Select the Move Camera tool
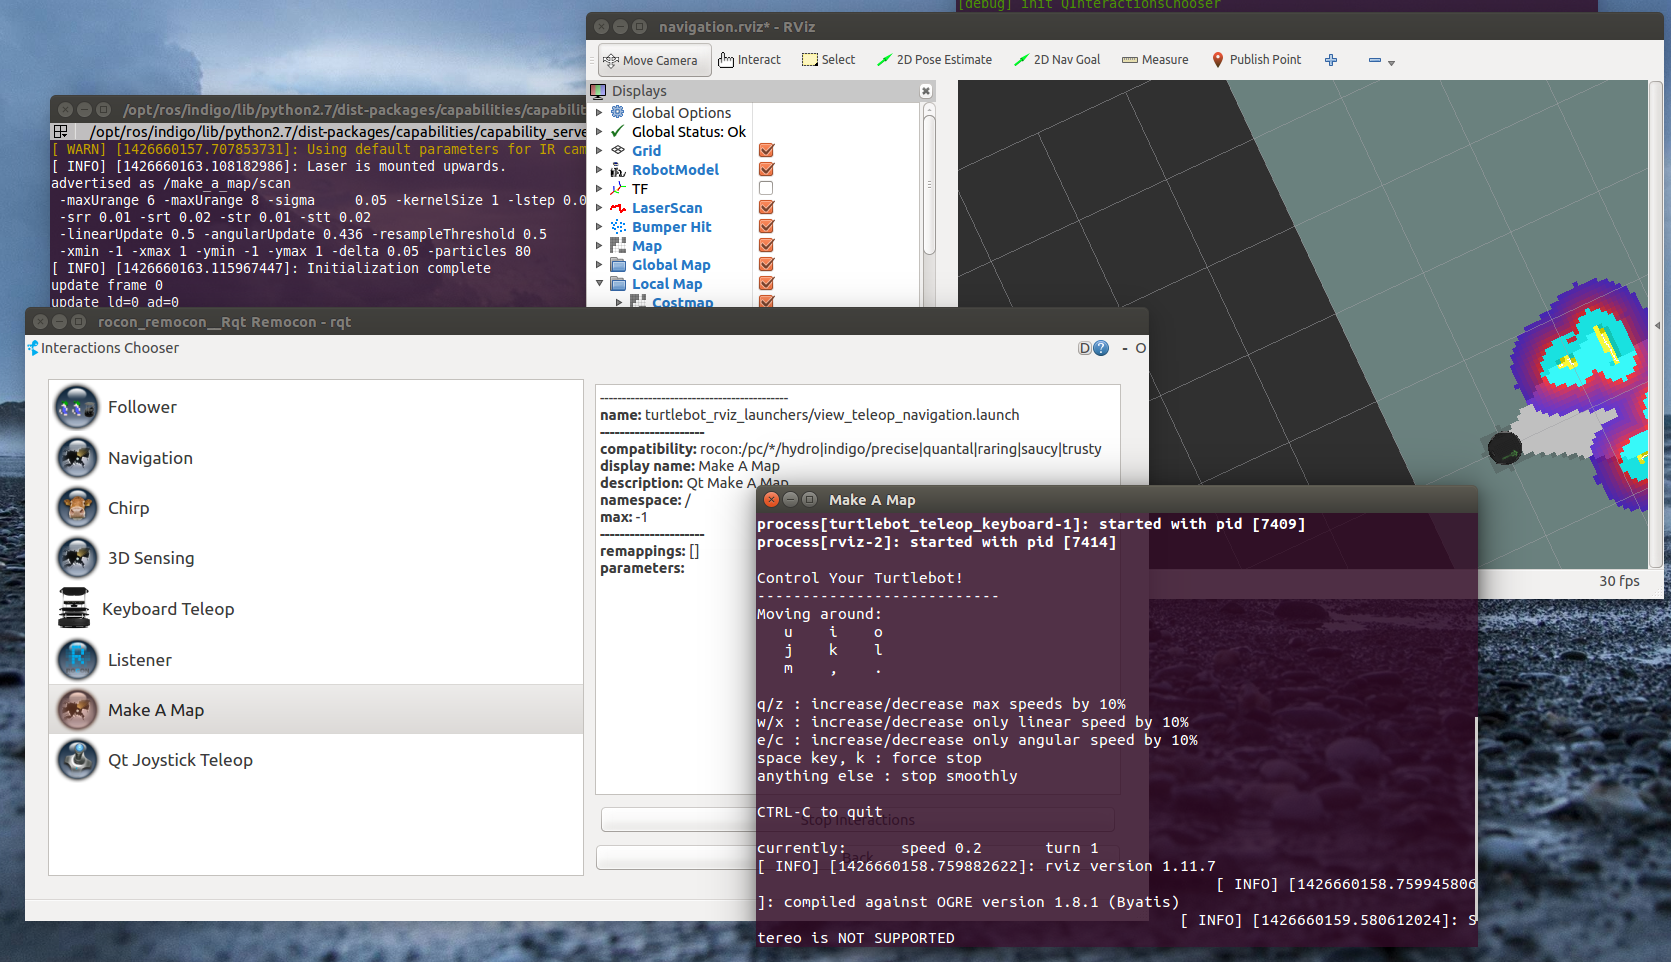Screen dimensions: 1671x962 [x=654, y=60]
